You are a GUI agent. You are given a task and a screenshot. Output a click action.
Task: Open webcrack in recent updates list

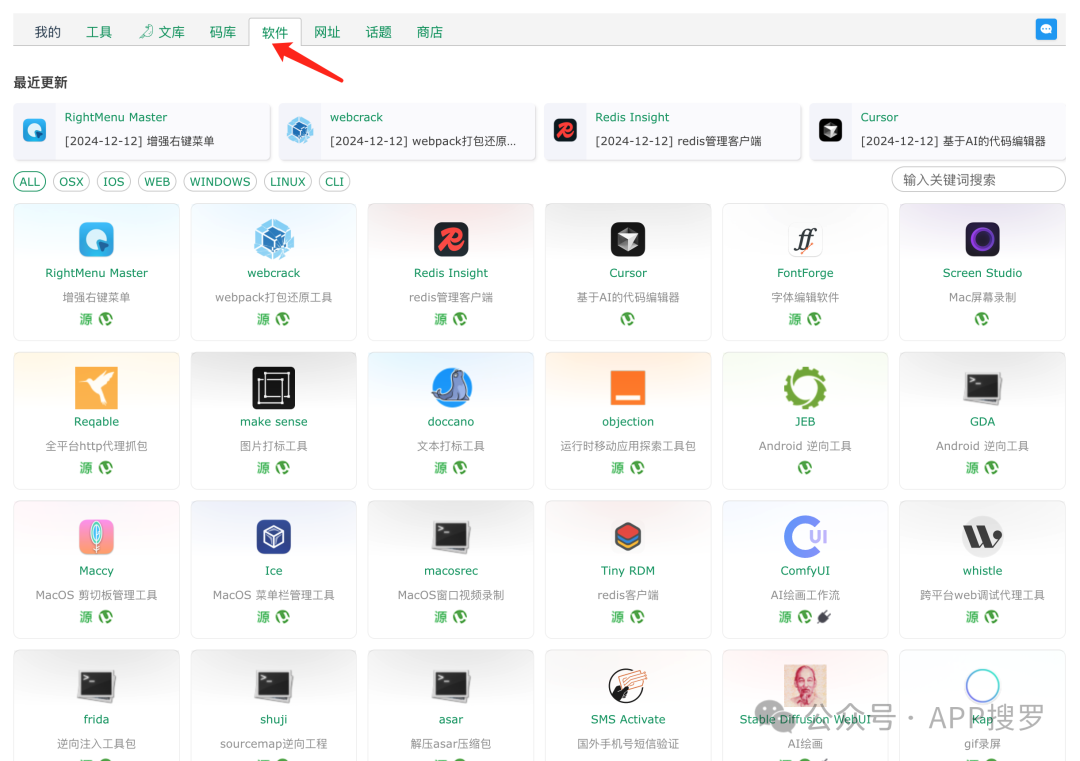point(407,131)
